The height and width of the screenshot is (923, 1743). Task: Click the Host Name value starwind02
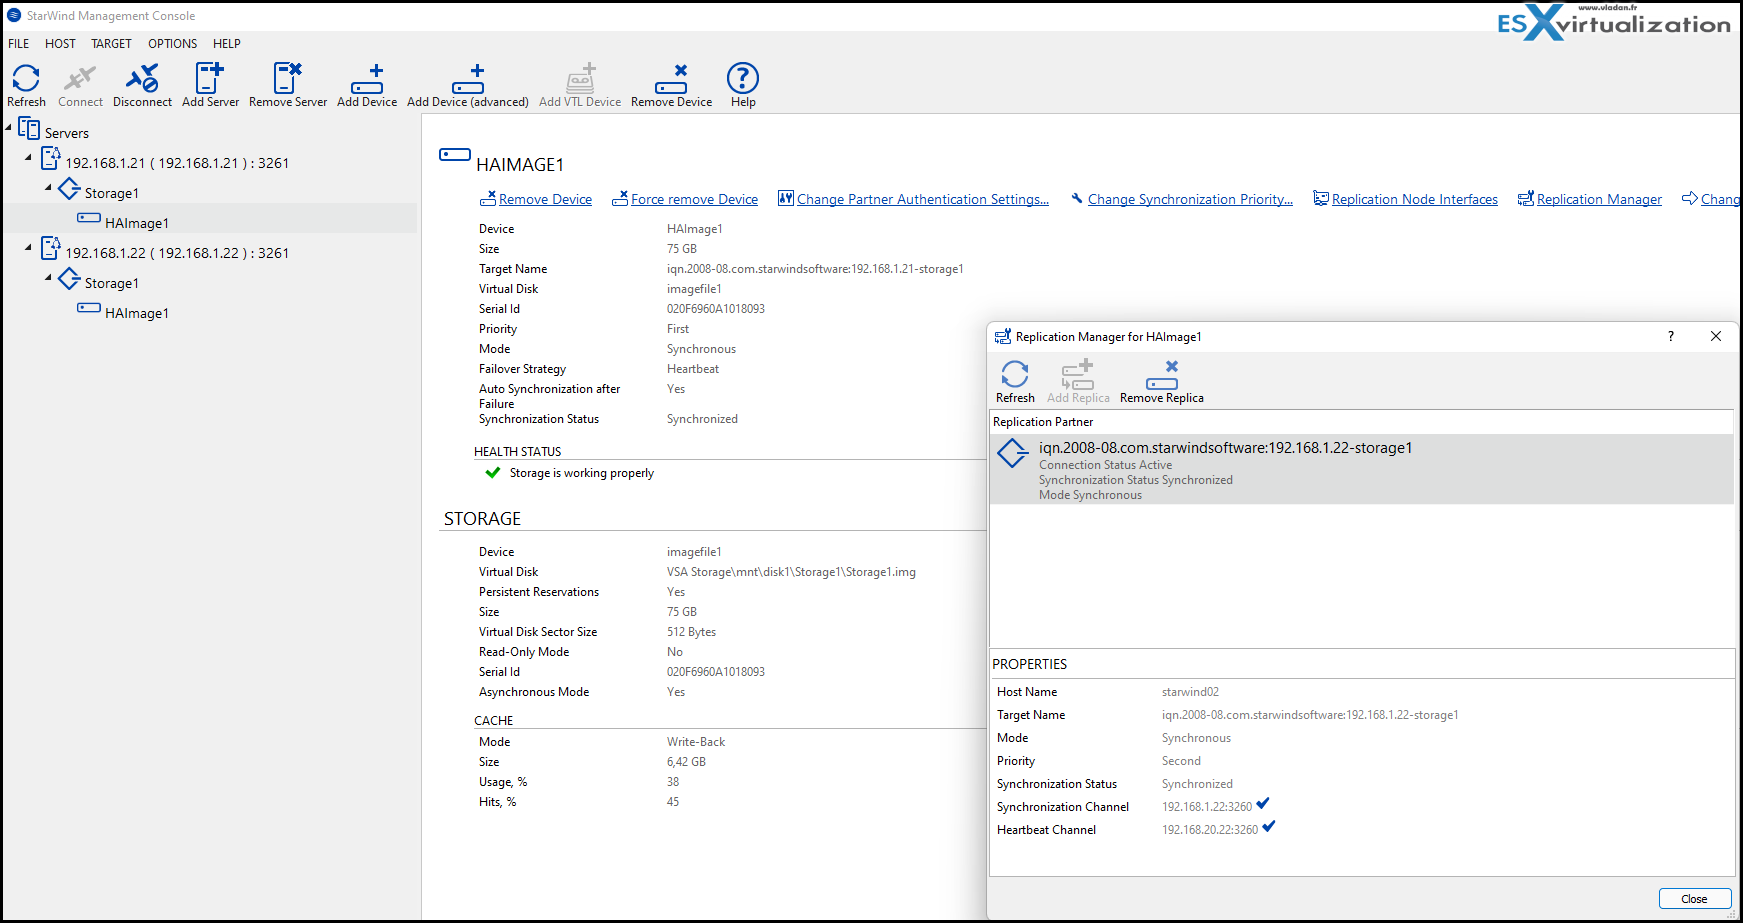(x=1190, y=692)
